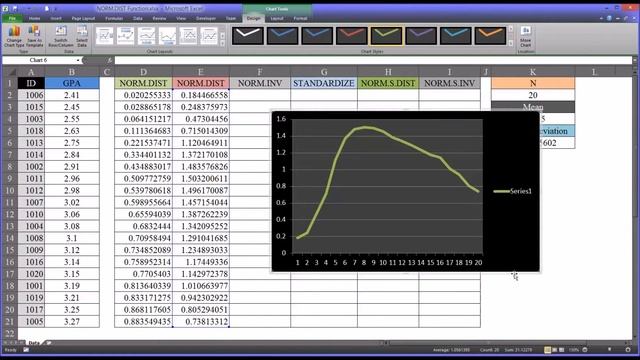
Task: Switch Row/Column of chart data
Action: coord(61,36)
